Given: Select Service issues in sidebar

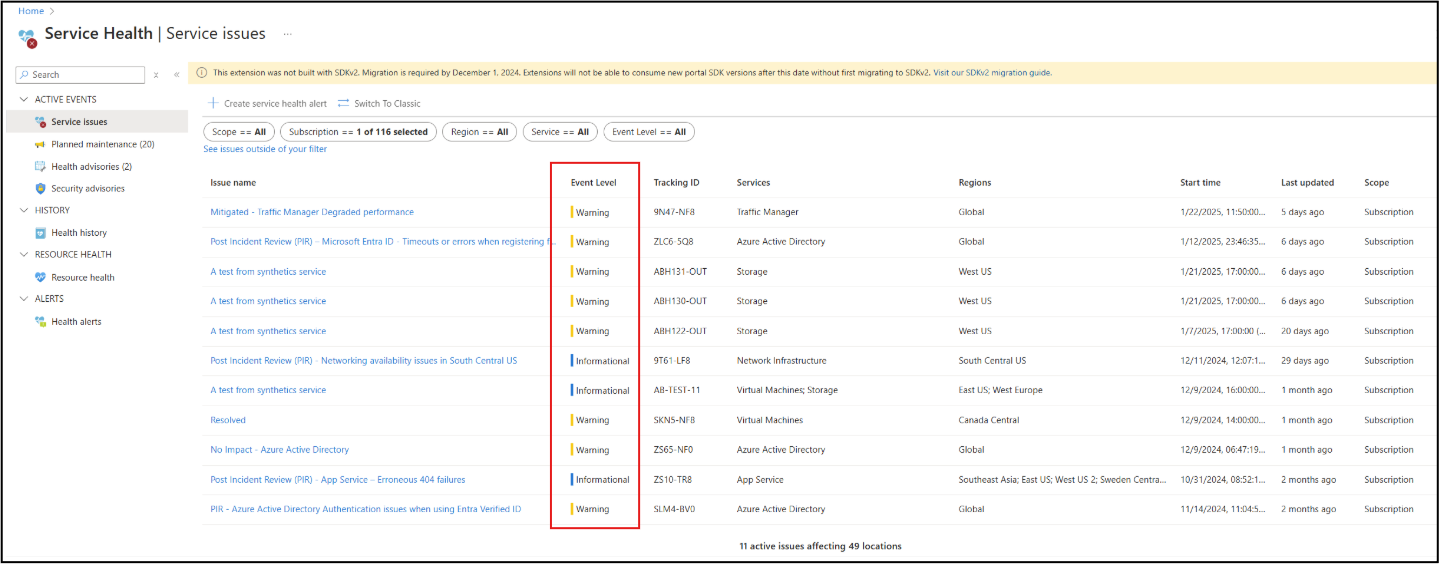Looking at the screenshot, I should pos(79,122).
